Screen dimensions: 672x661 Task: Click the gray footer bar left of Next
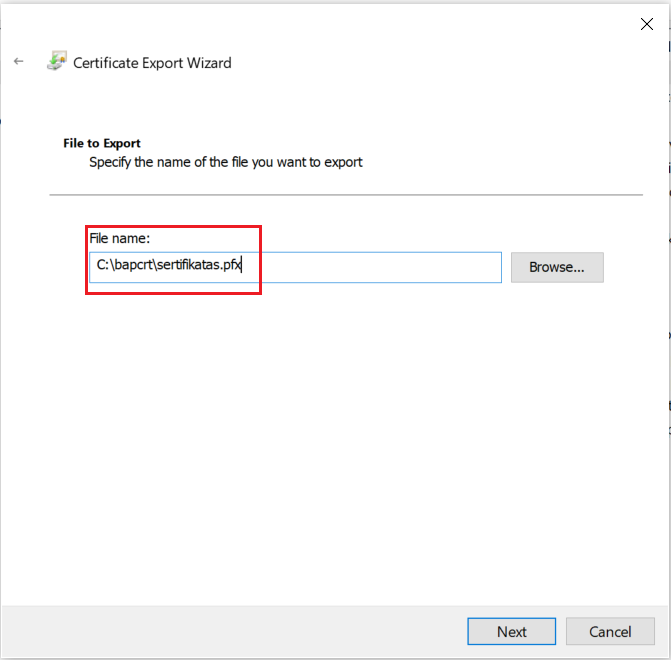tap(230, 631)
